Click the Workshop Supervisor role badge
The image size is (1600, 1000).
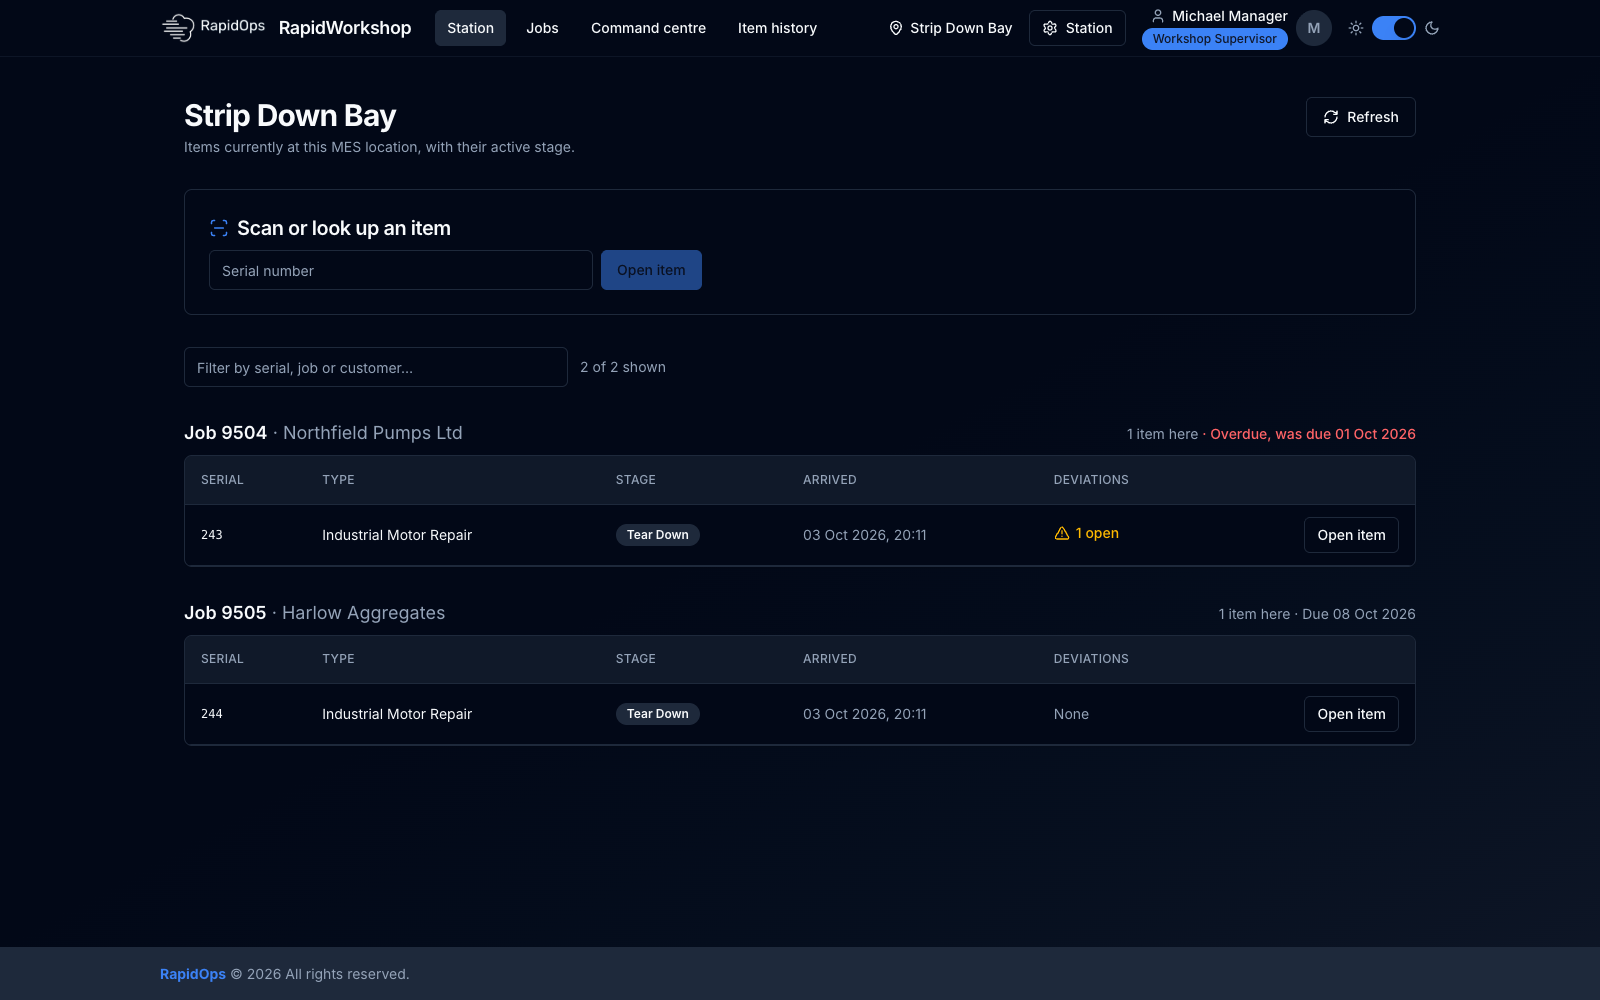pyautogui.click(x=1214, y=39)
